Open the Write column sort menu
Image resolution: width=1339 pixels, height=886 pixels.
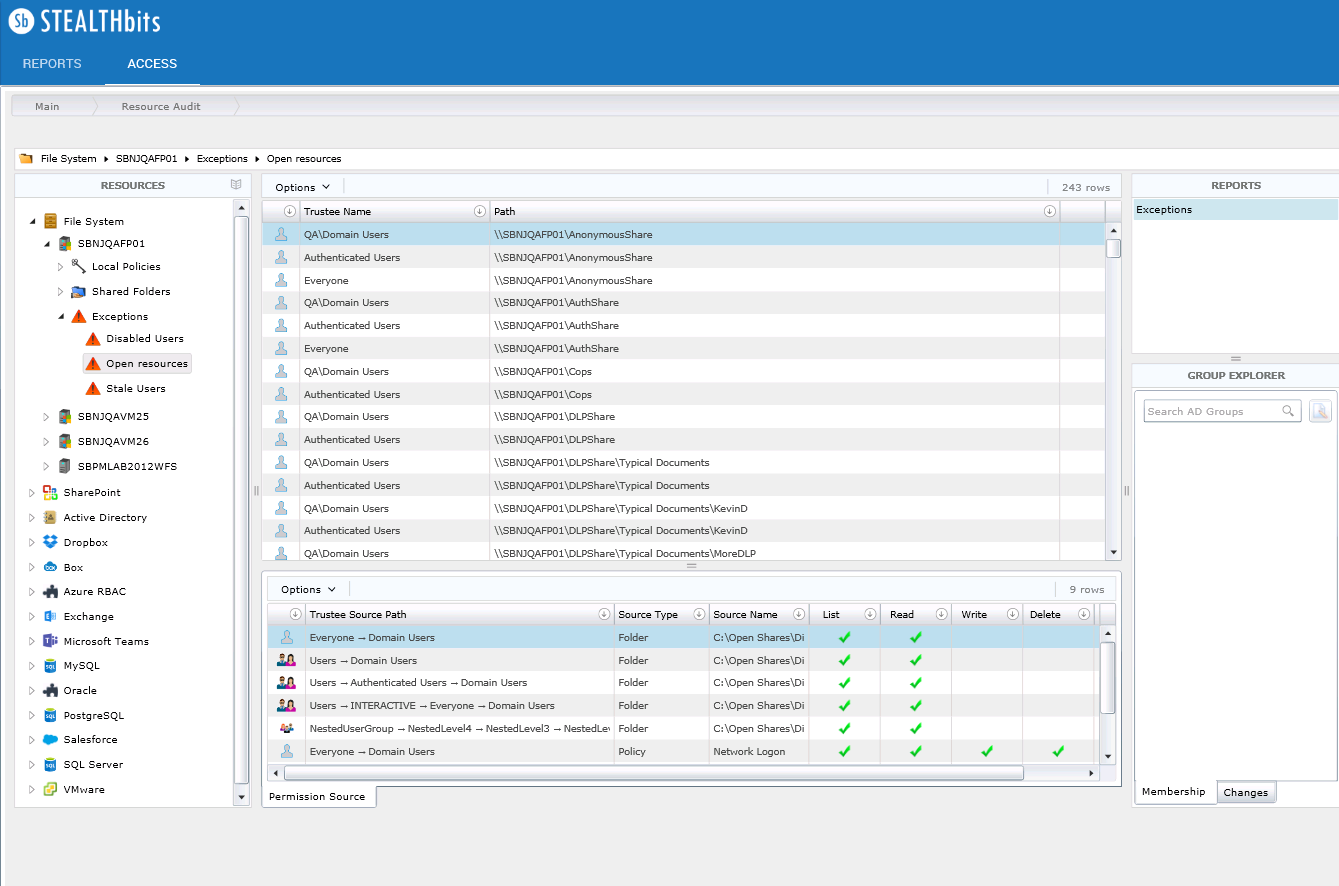(x=1012, y=614)
